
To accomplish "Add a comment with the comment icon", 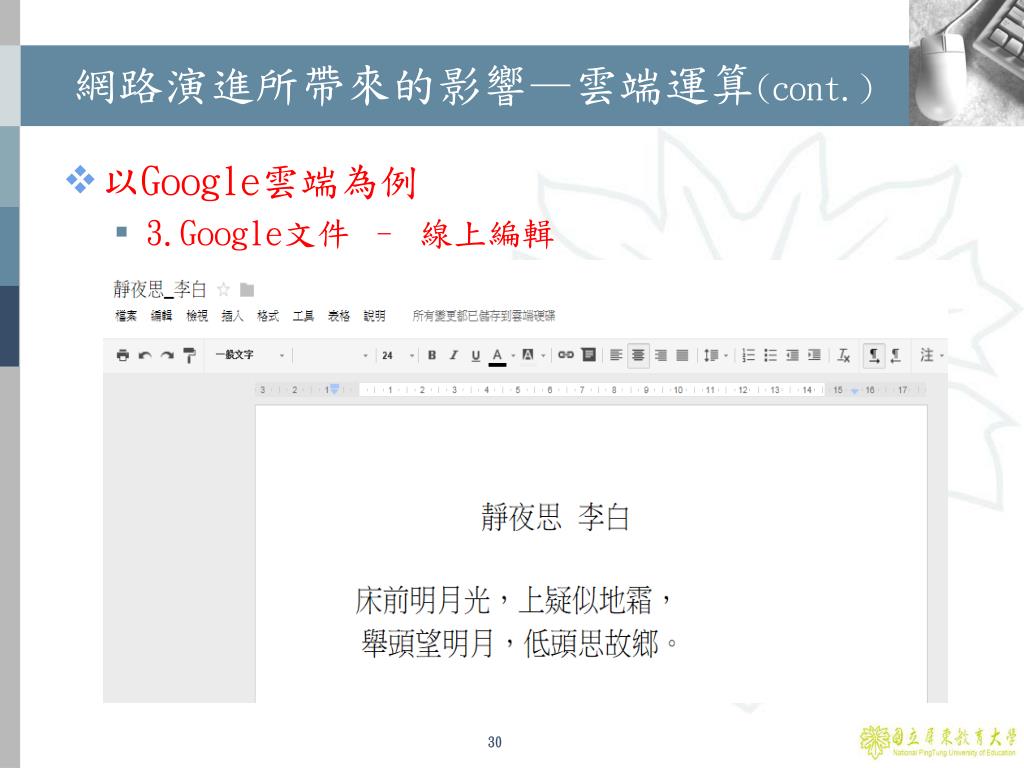I will 588,355.
